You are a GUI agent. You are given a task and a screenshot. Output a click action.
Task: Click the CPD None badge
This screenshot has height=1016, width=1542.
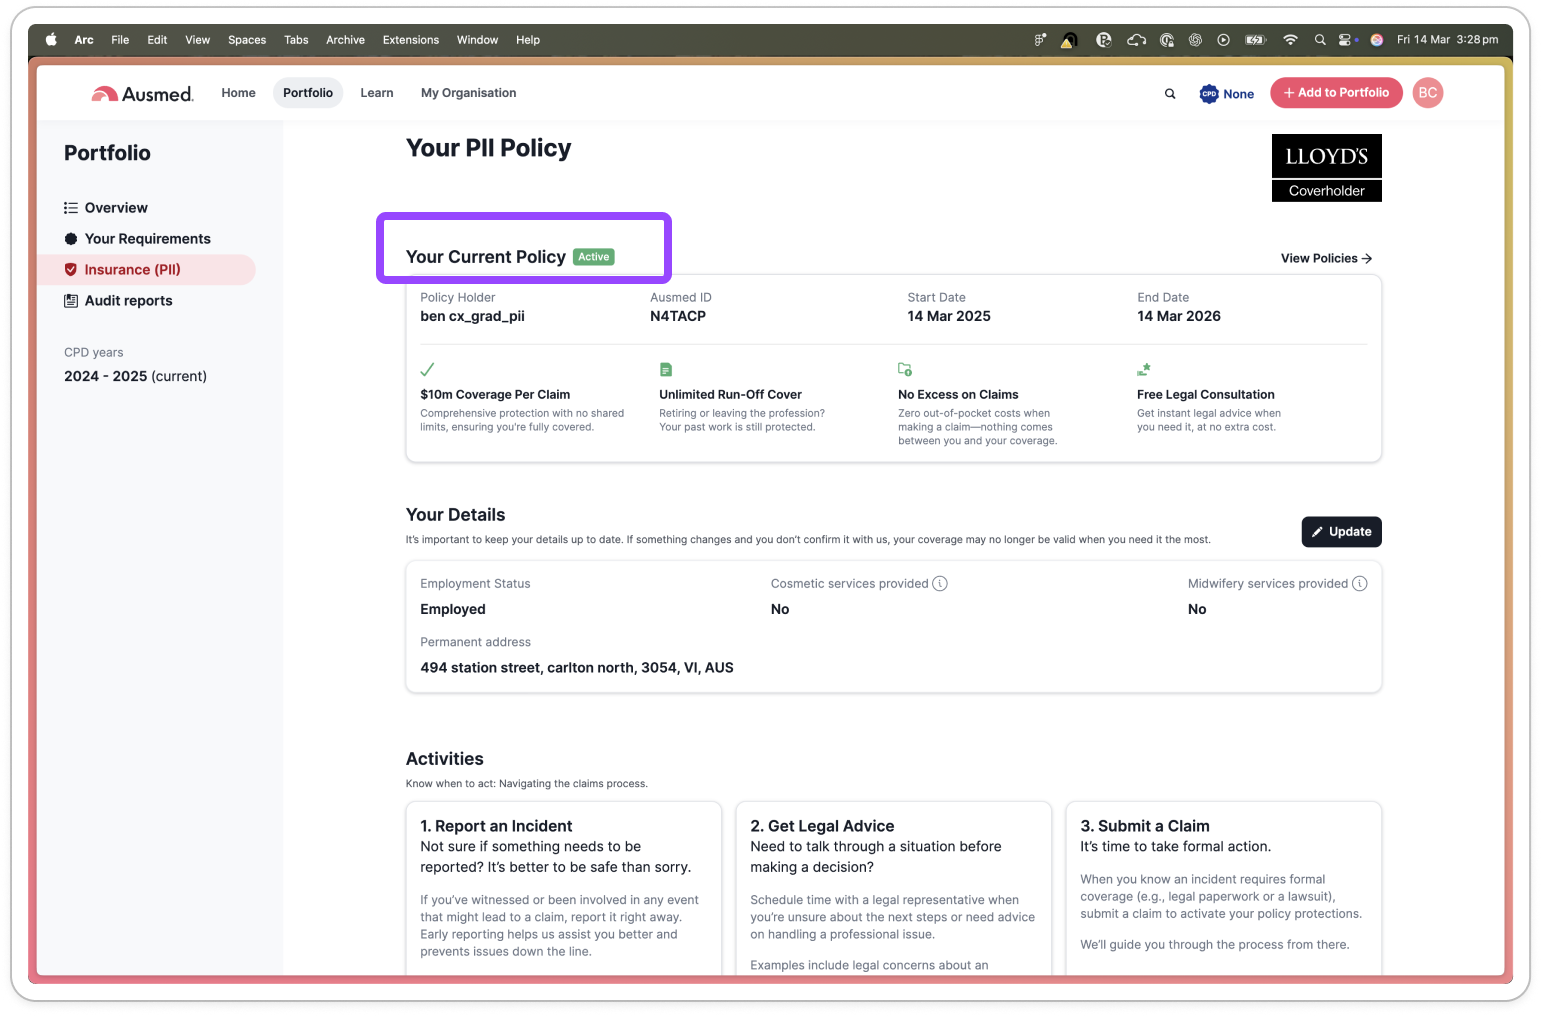1226,93
